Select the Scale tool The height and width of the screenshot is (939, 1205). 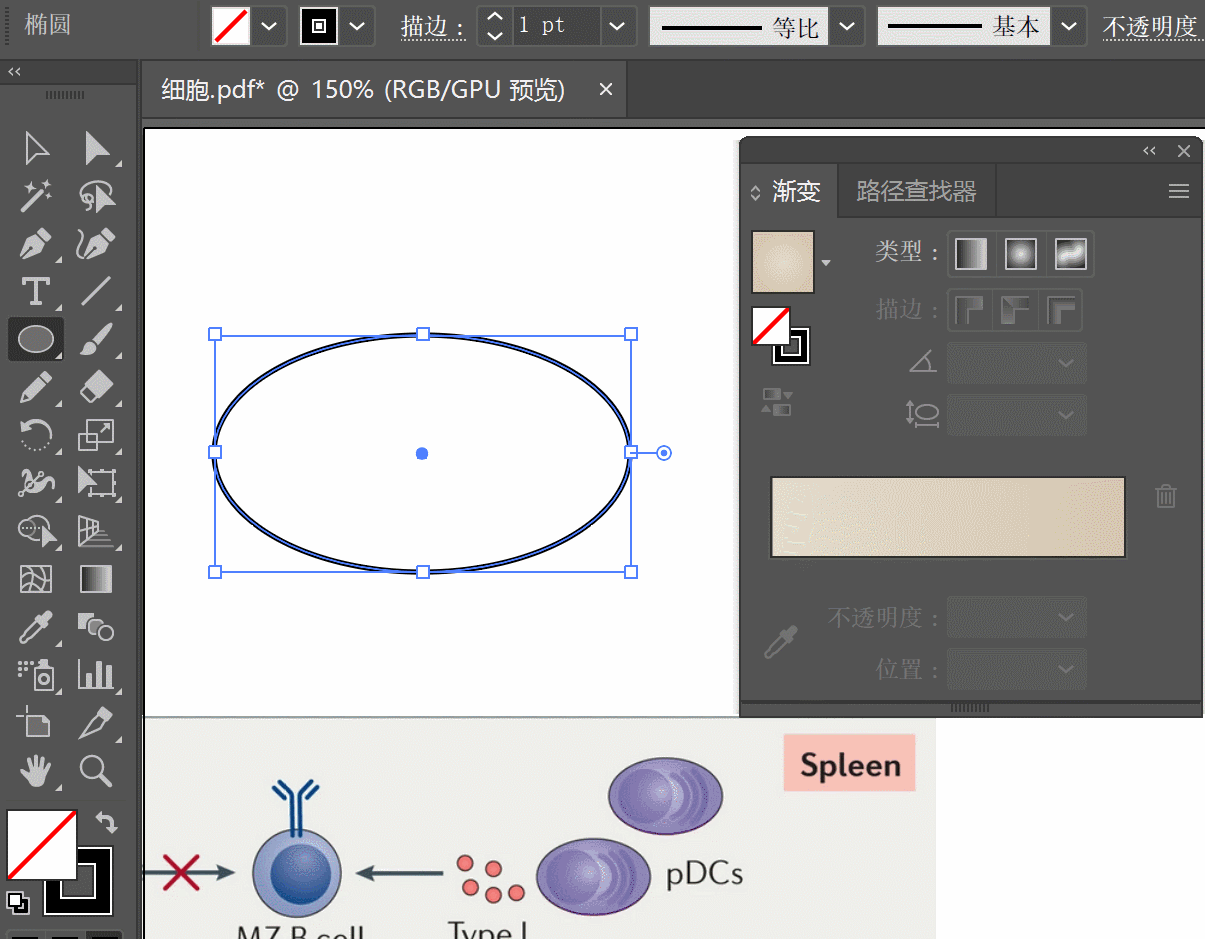pos(97,435)
